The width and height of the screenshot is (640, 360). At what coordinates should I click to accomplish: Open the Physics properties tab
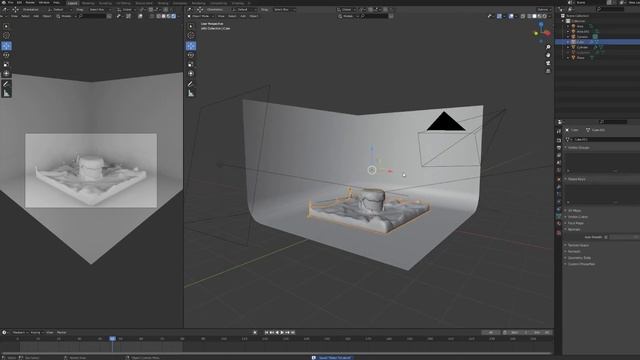click(x=559, y=202)
